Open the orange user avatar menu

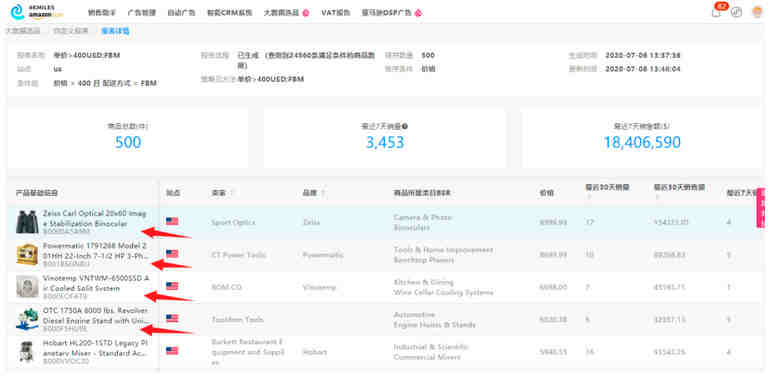click(x=757, y=12)
